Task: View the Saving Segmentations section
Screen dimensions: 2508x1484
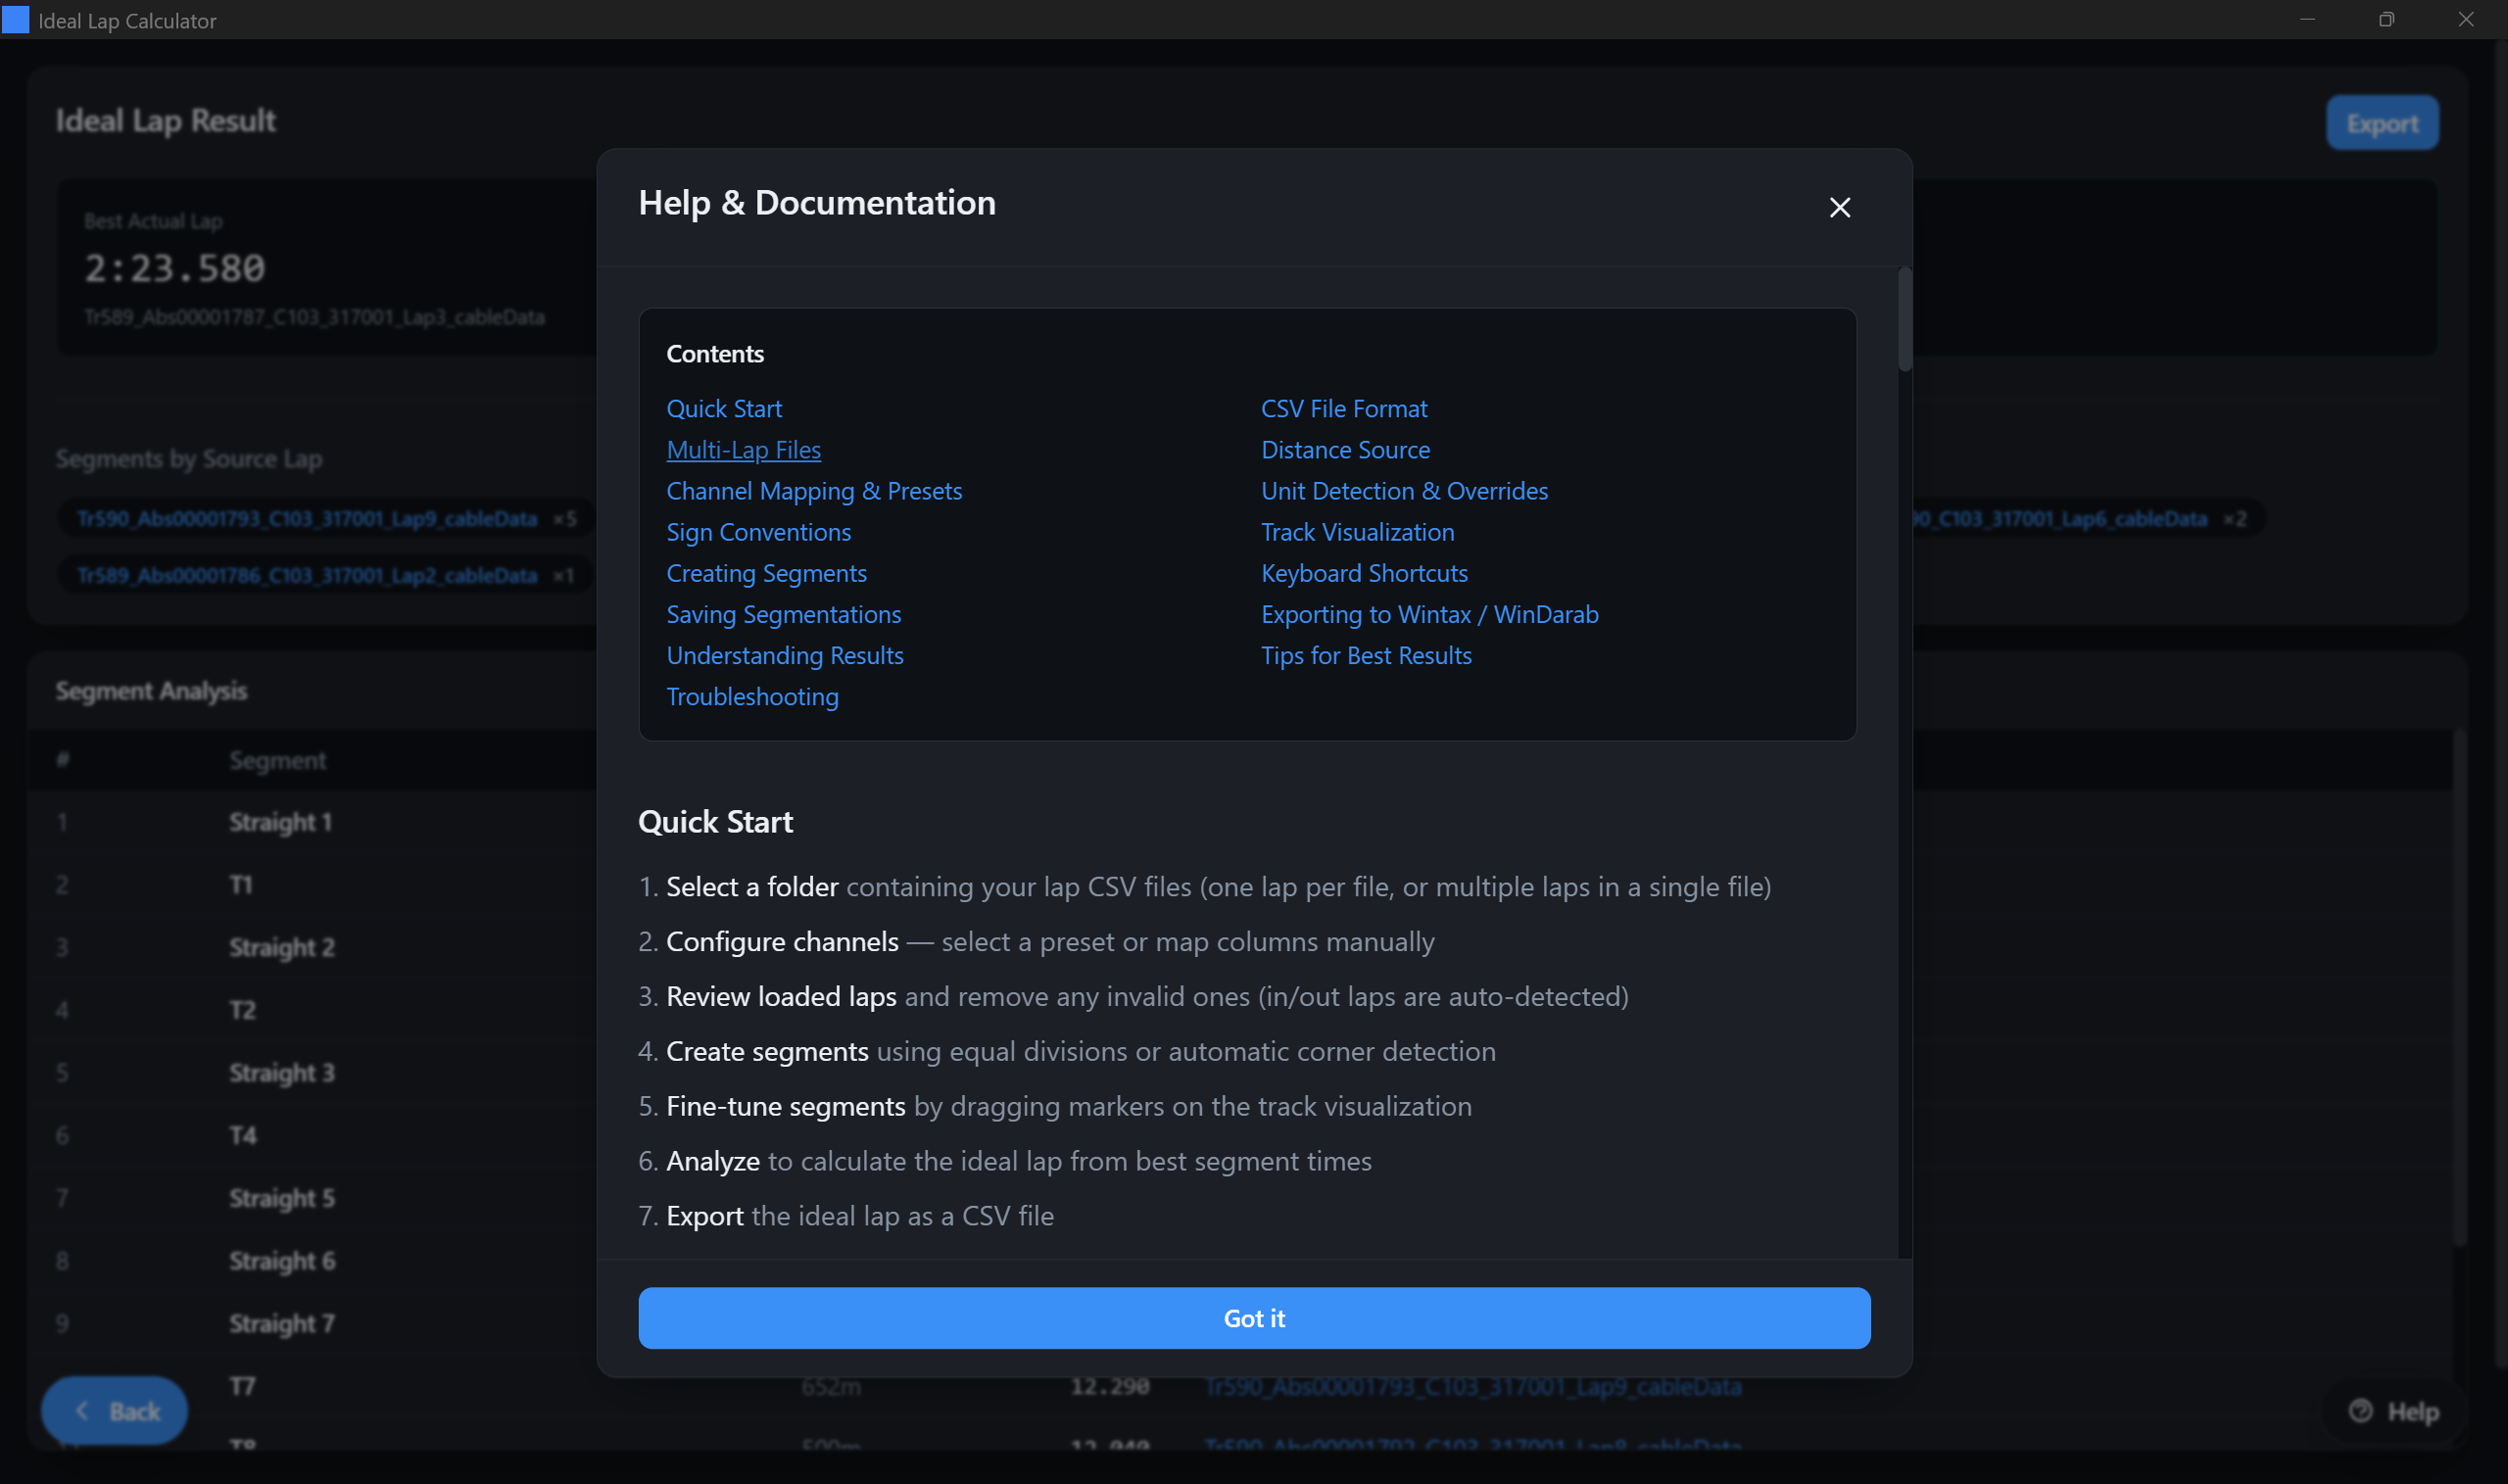Action: click(784, 614)
